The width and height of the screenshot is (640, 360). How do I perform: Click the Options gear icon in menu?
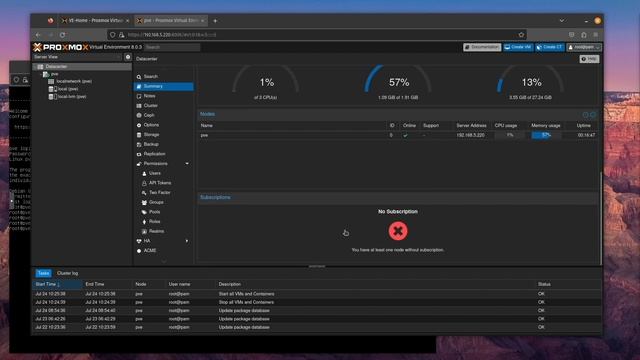pyautogui.click(x=139, y=125)
